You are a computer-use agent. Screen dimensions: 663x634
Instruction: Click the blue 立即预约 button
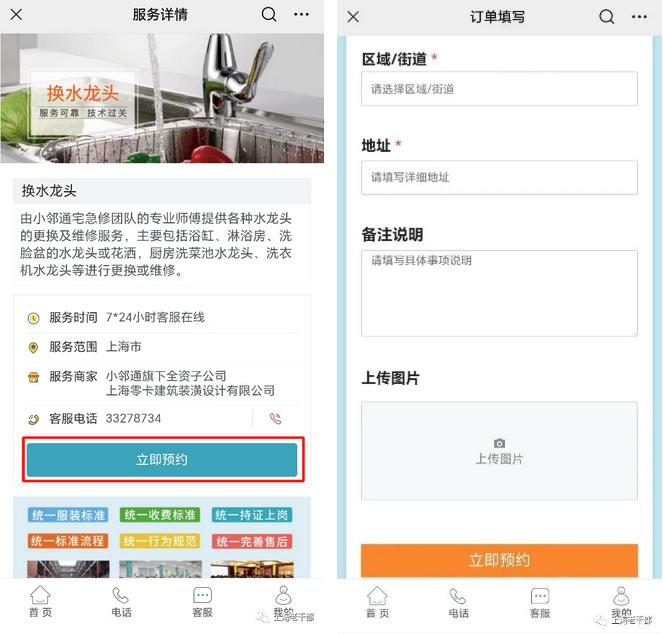tap(162, 459)
